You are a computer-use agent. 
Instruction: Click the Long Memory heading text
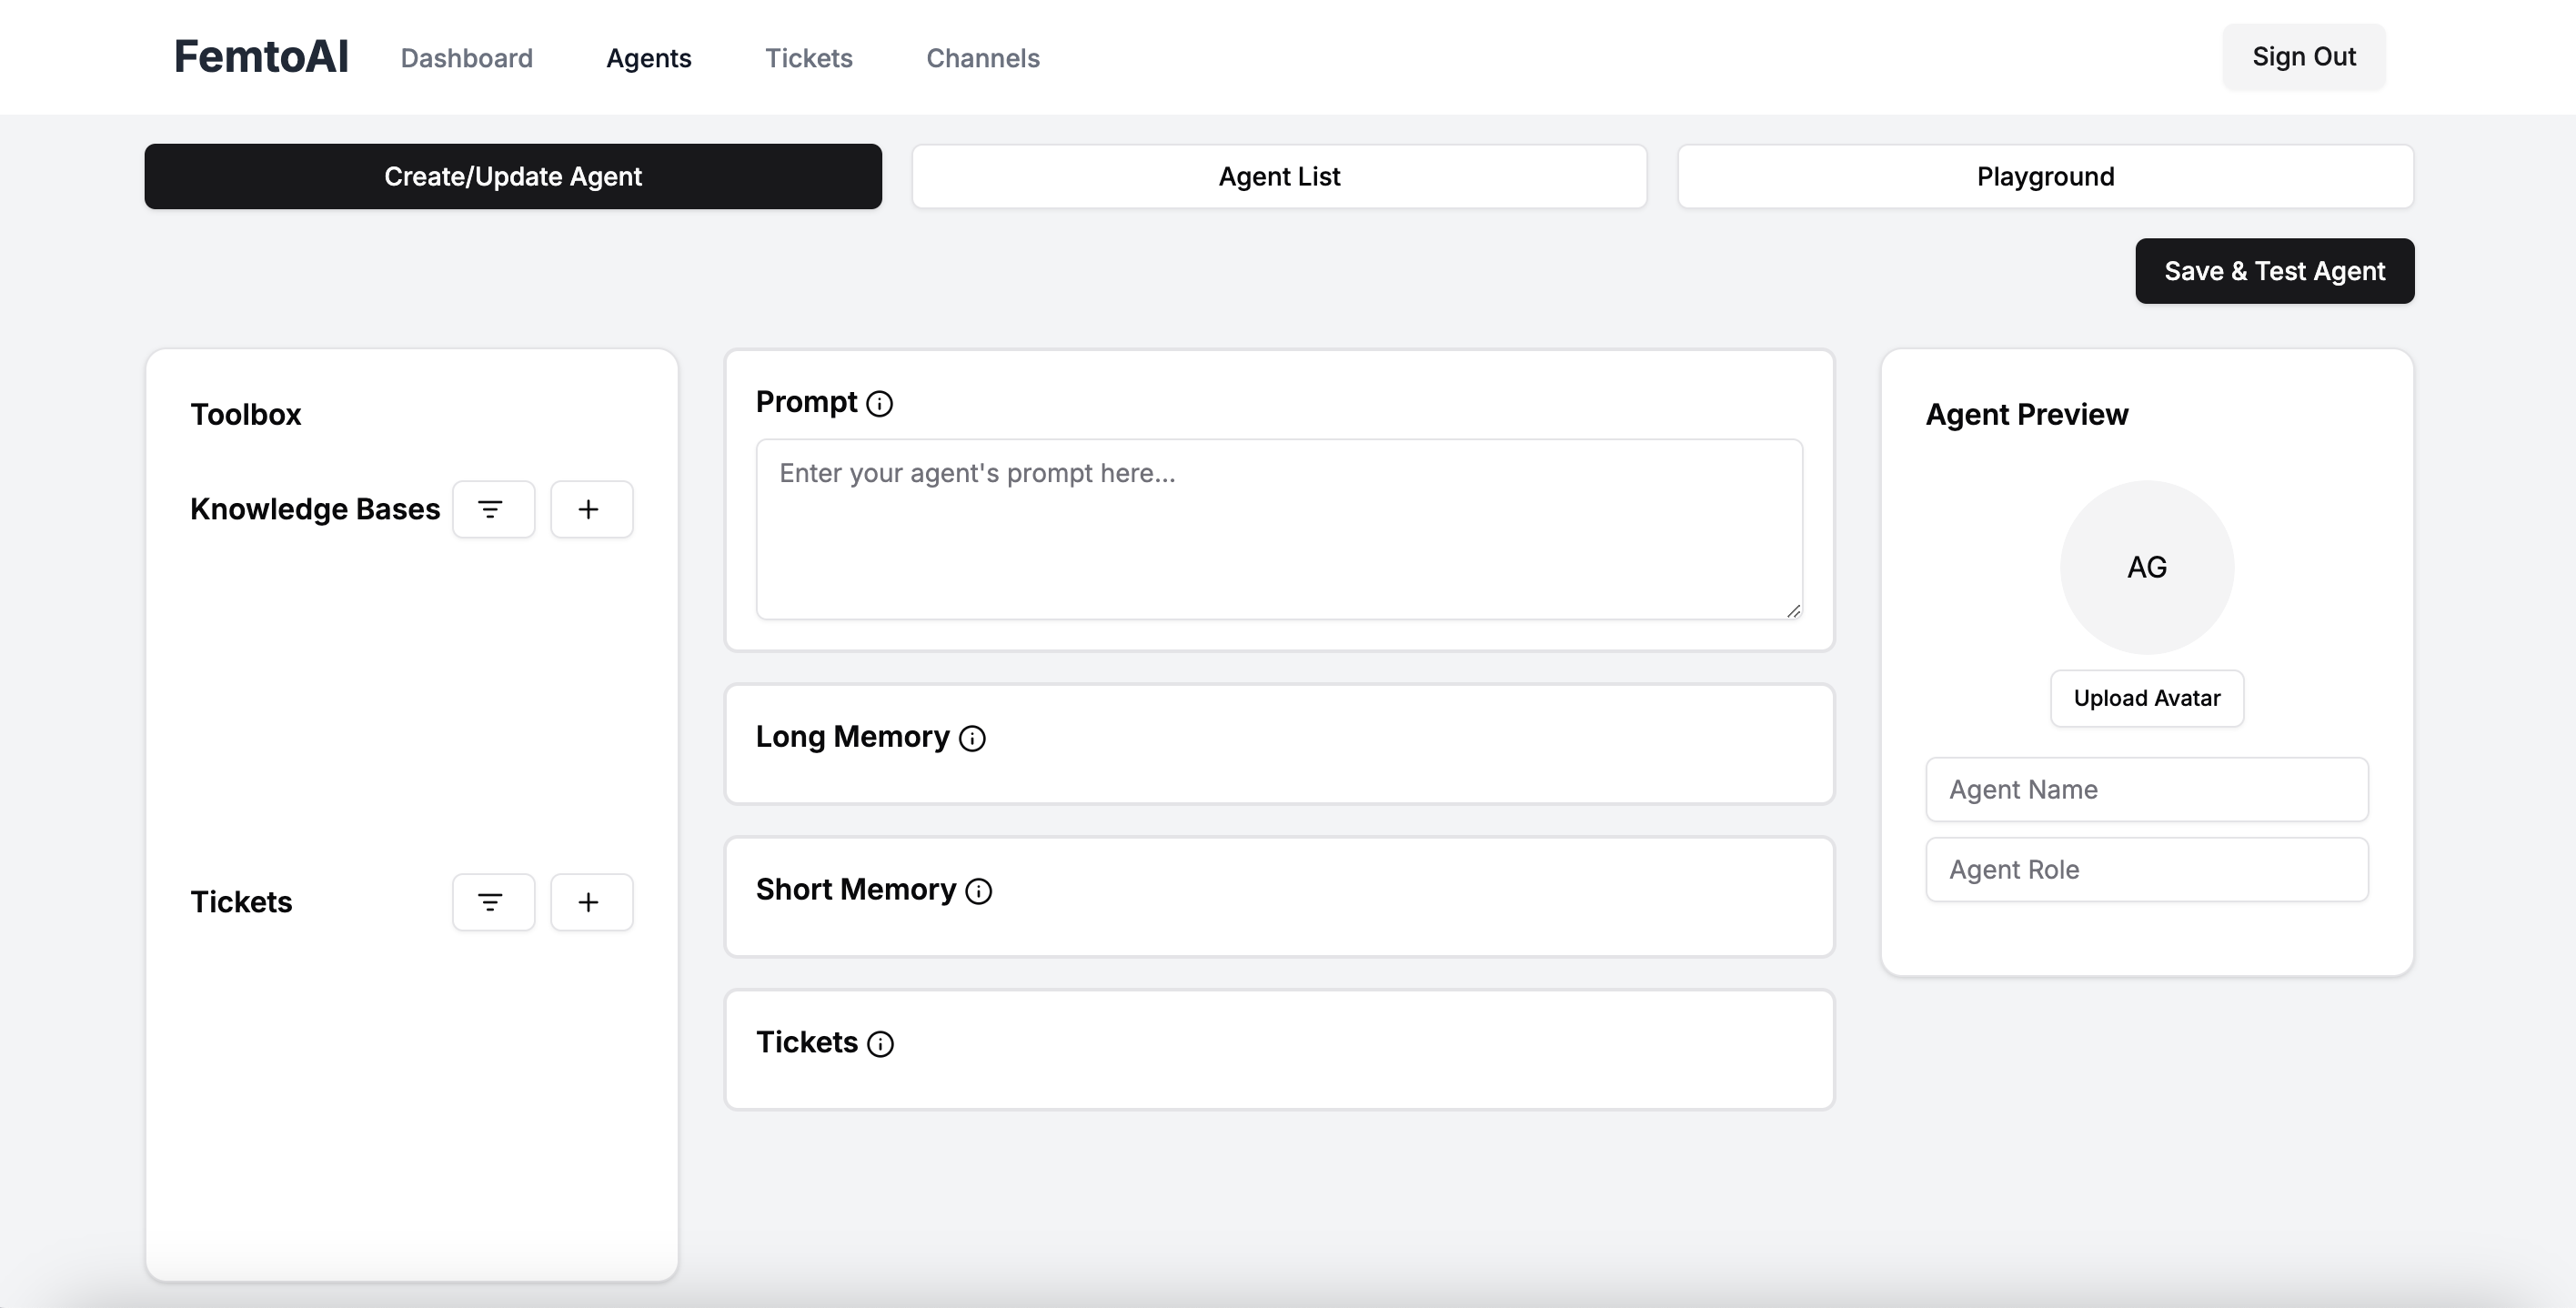point(852,737)
